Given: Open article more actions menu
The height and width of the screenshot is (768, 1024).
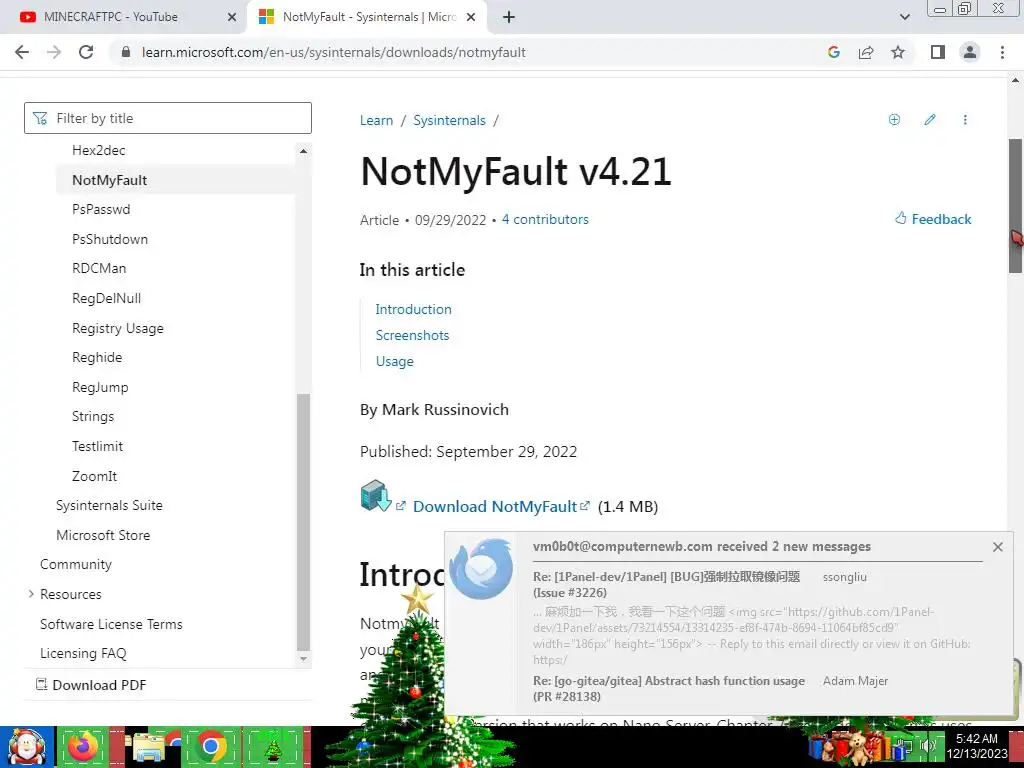Looking at the screenshot, I should coord(965,120).
